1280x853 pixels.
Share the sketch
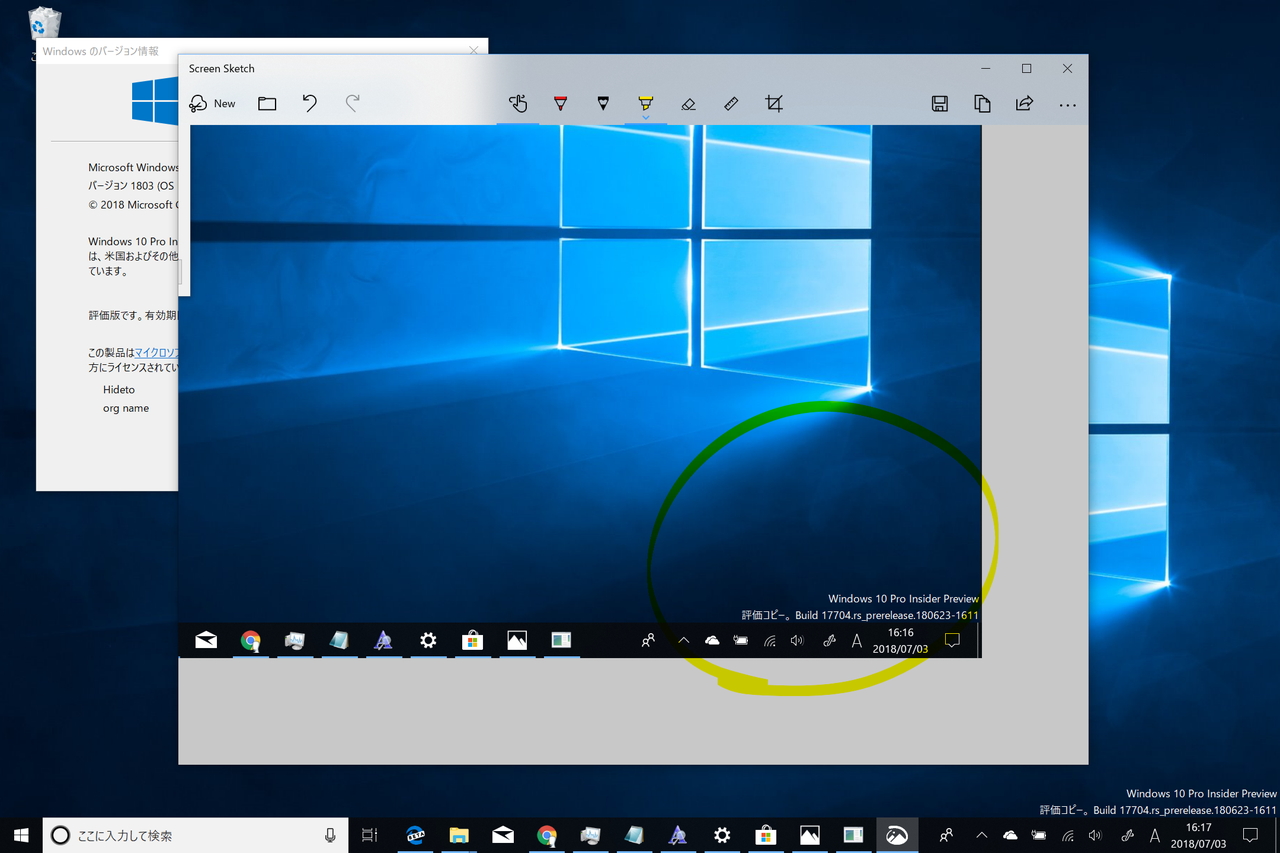(x=1024, y=103)
